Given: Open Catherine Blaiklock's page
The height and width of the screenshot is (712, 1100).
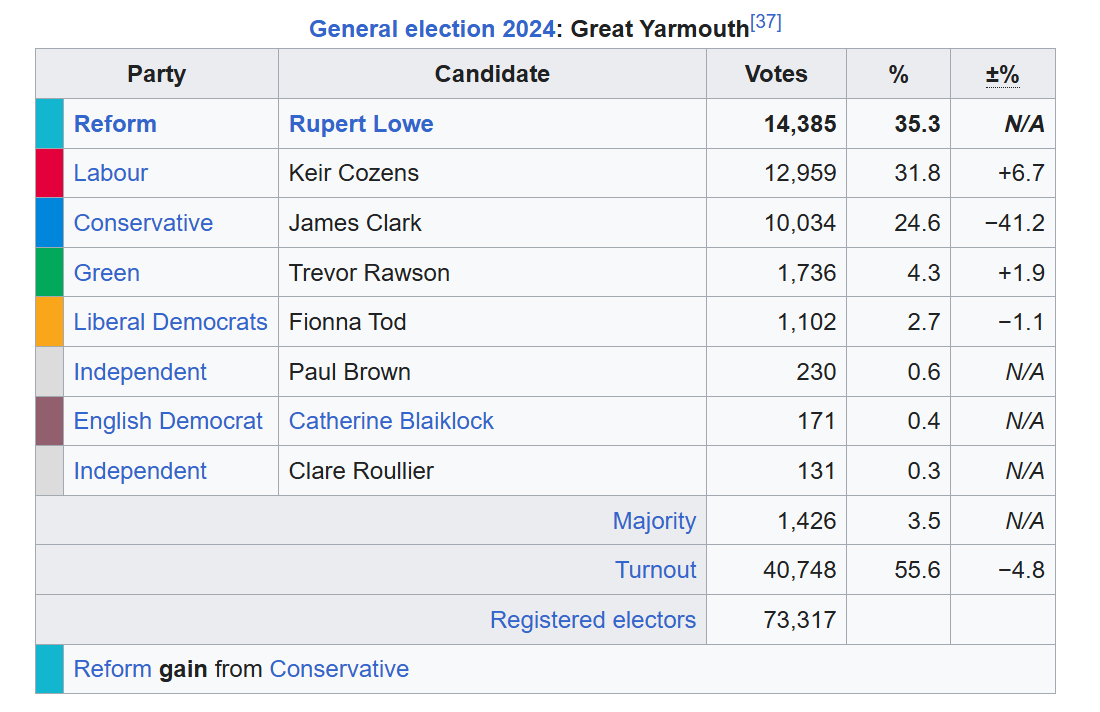Looking at the screenshot, I should (391, 421).
